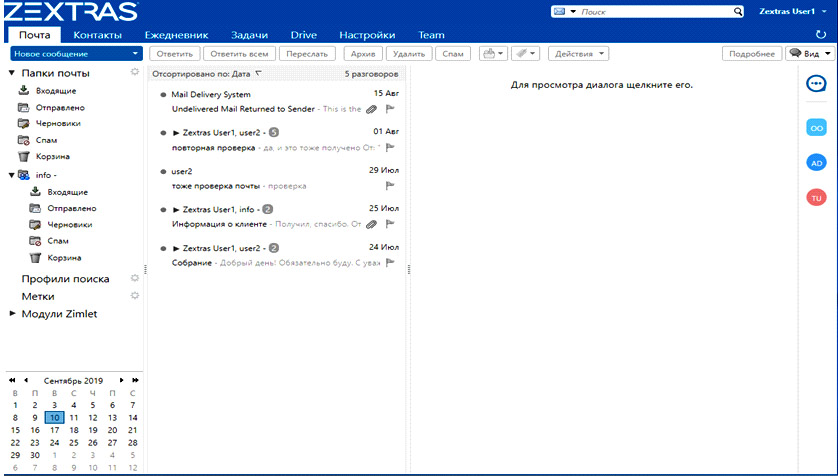This screenshot has height=476, width=838.
Task: Open main Спам folder
Action: 46,140
